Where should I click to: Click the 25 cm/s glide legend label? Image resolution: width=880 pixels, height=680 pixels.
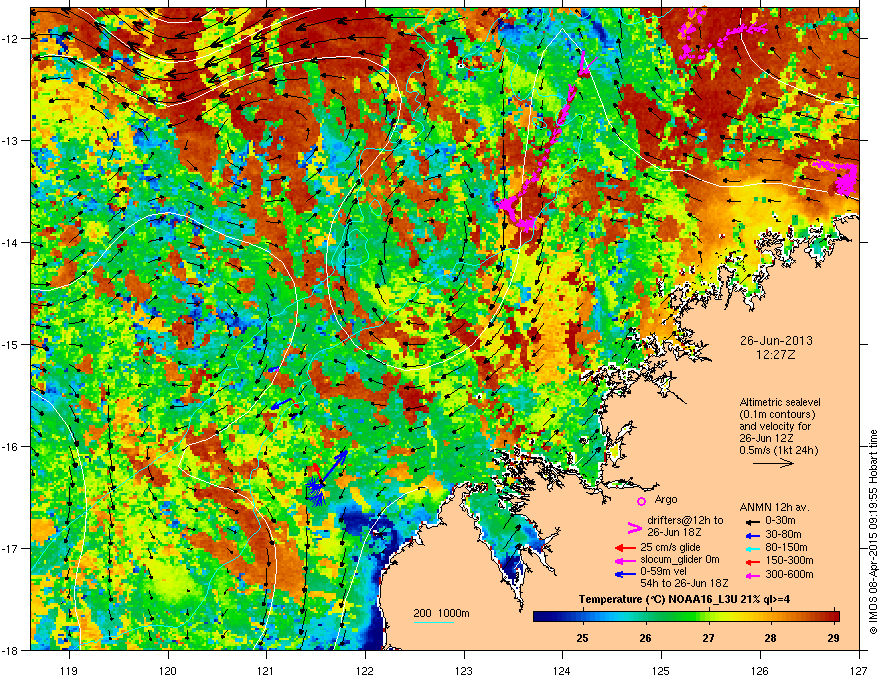click(x=671, y=547)
